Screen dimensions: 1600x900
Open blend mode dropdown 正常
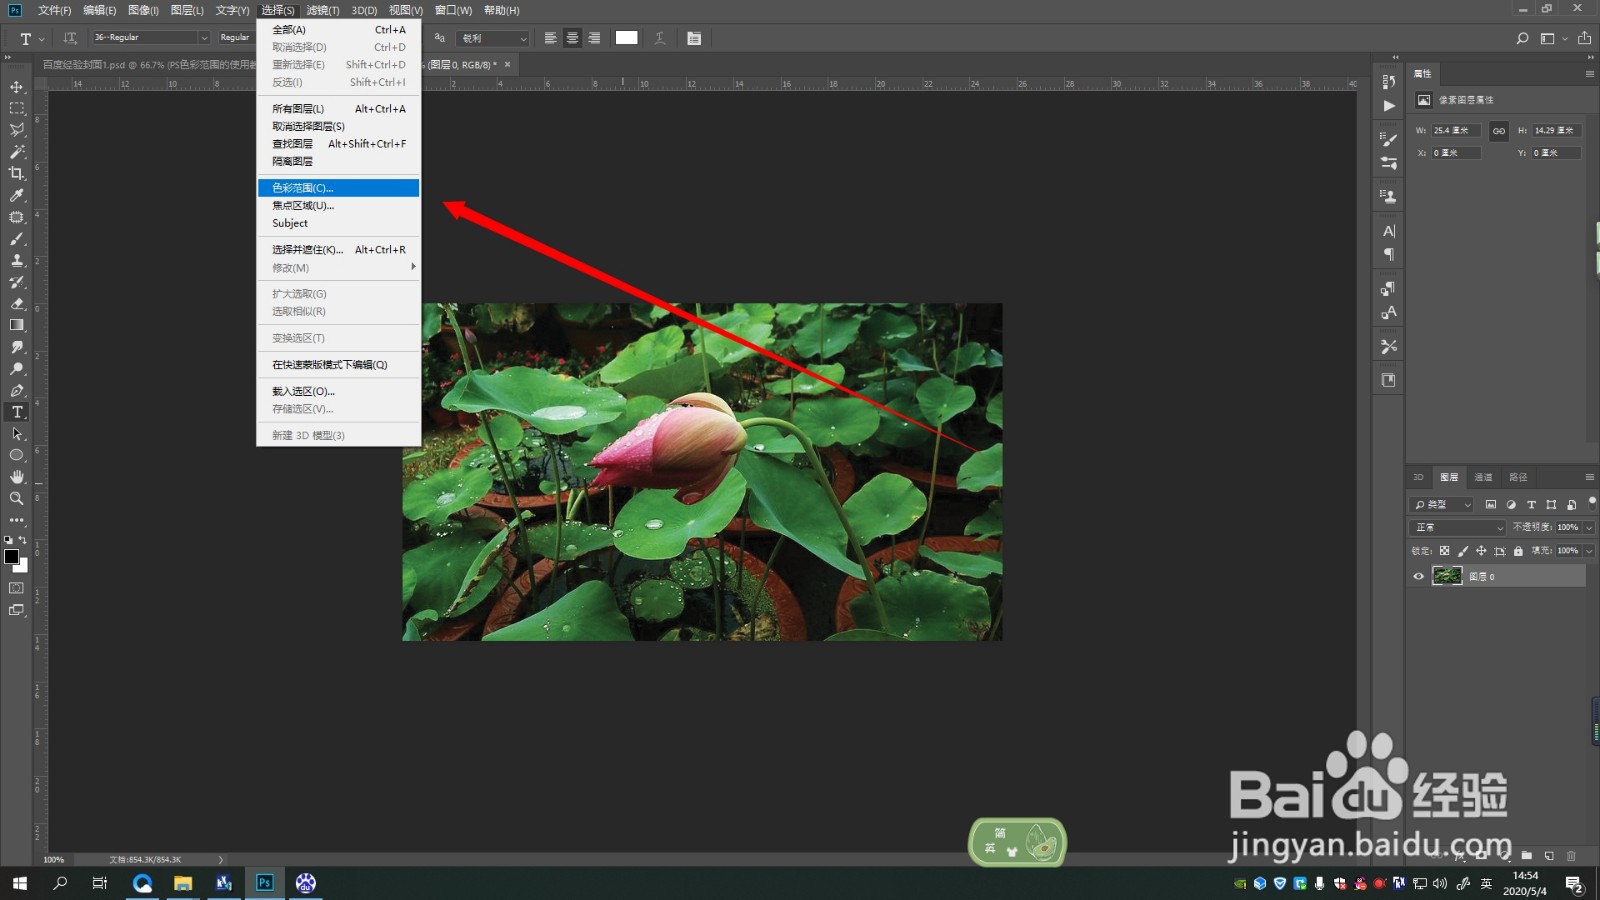(1457, 527)
